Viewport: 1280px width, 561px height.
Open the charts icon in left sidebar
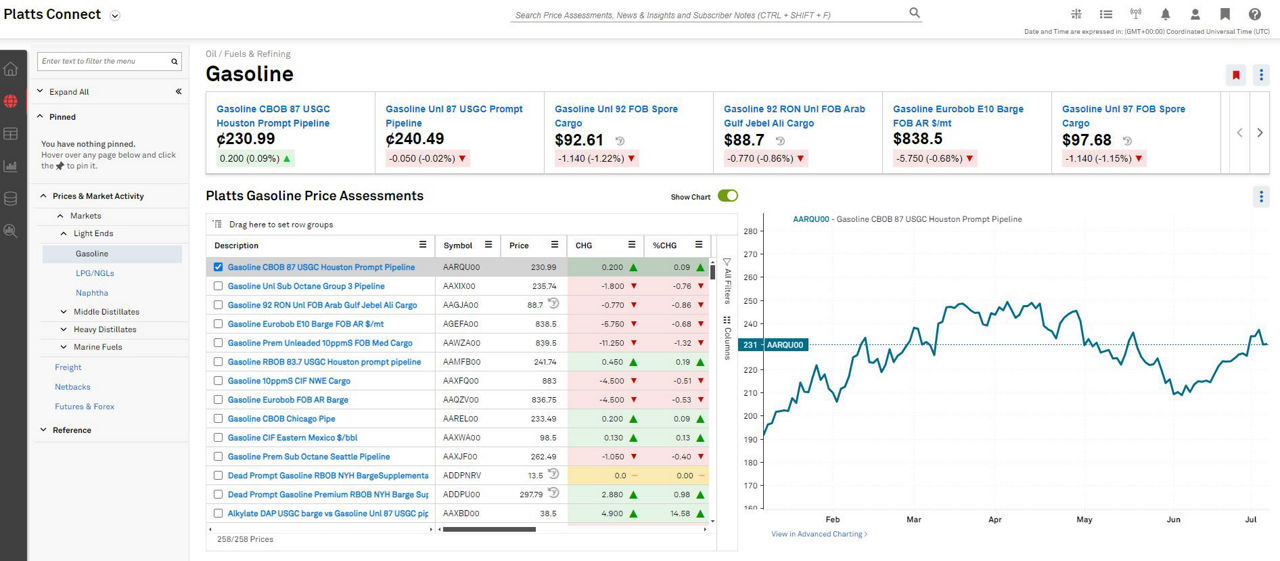[11, 166]
